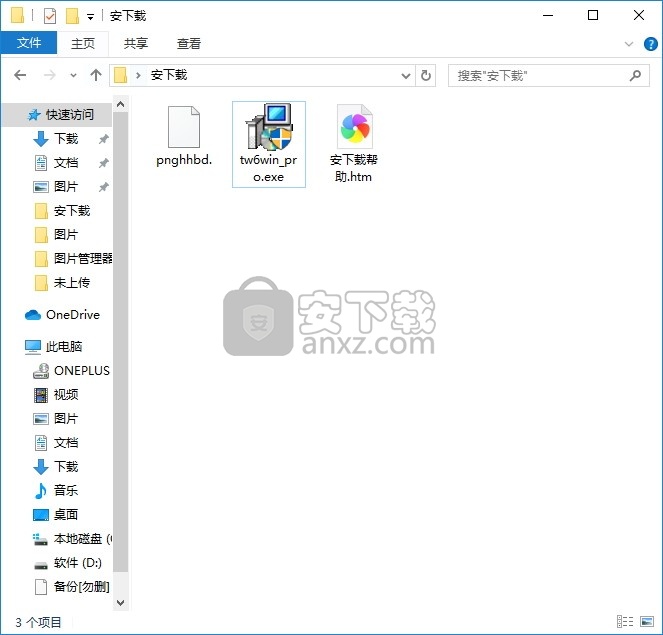Click the folder icon in the address bar
The image size is (663, 635).
click(x=121, y=76)
